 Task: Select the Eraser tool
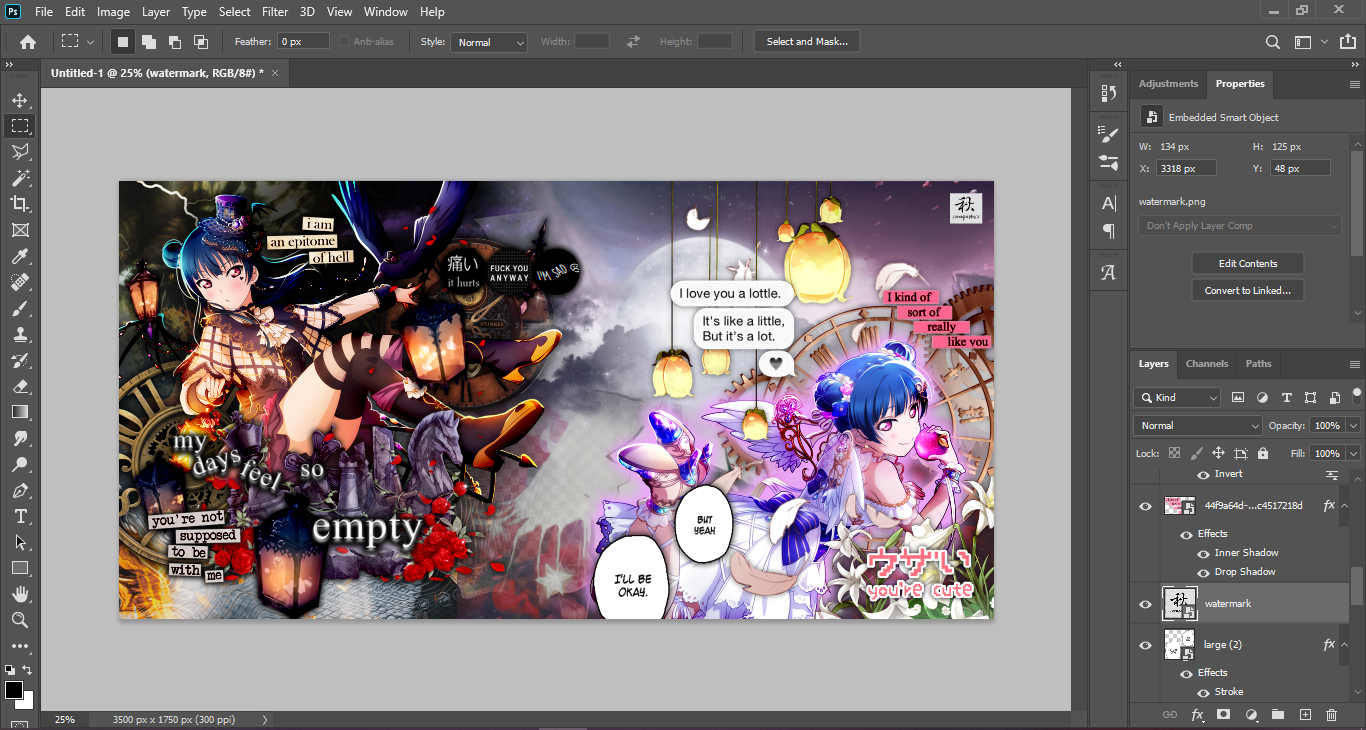tap(19, 386)
